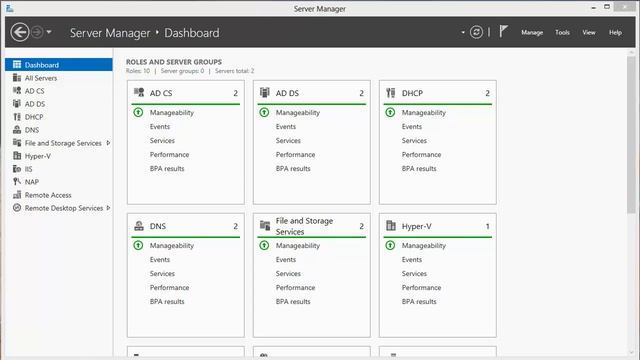Click the NAP sidebar icon

tap(17, 182)
